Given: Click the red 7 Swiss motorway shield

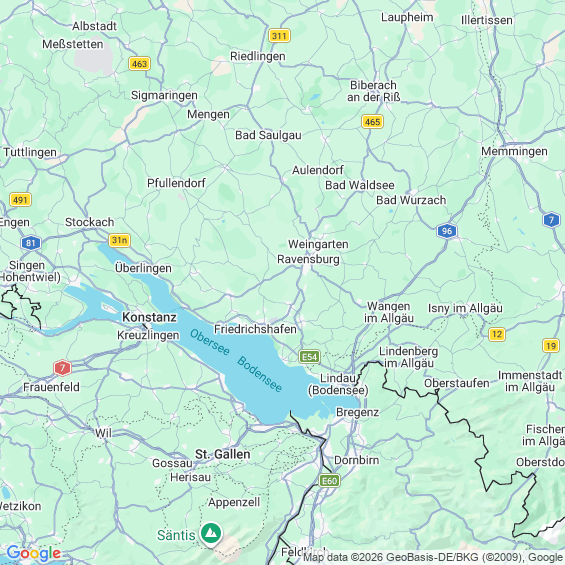Looking at the screenshot, I should pyautogui.click(x=62, y=368).
